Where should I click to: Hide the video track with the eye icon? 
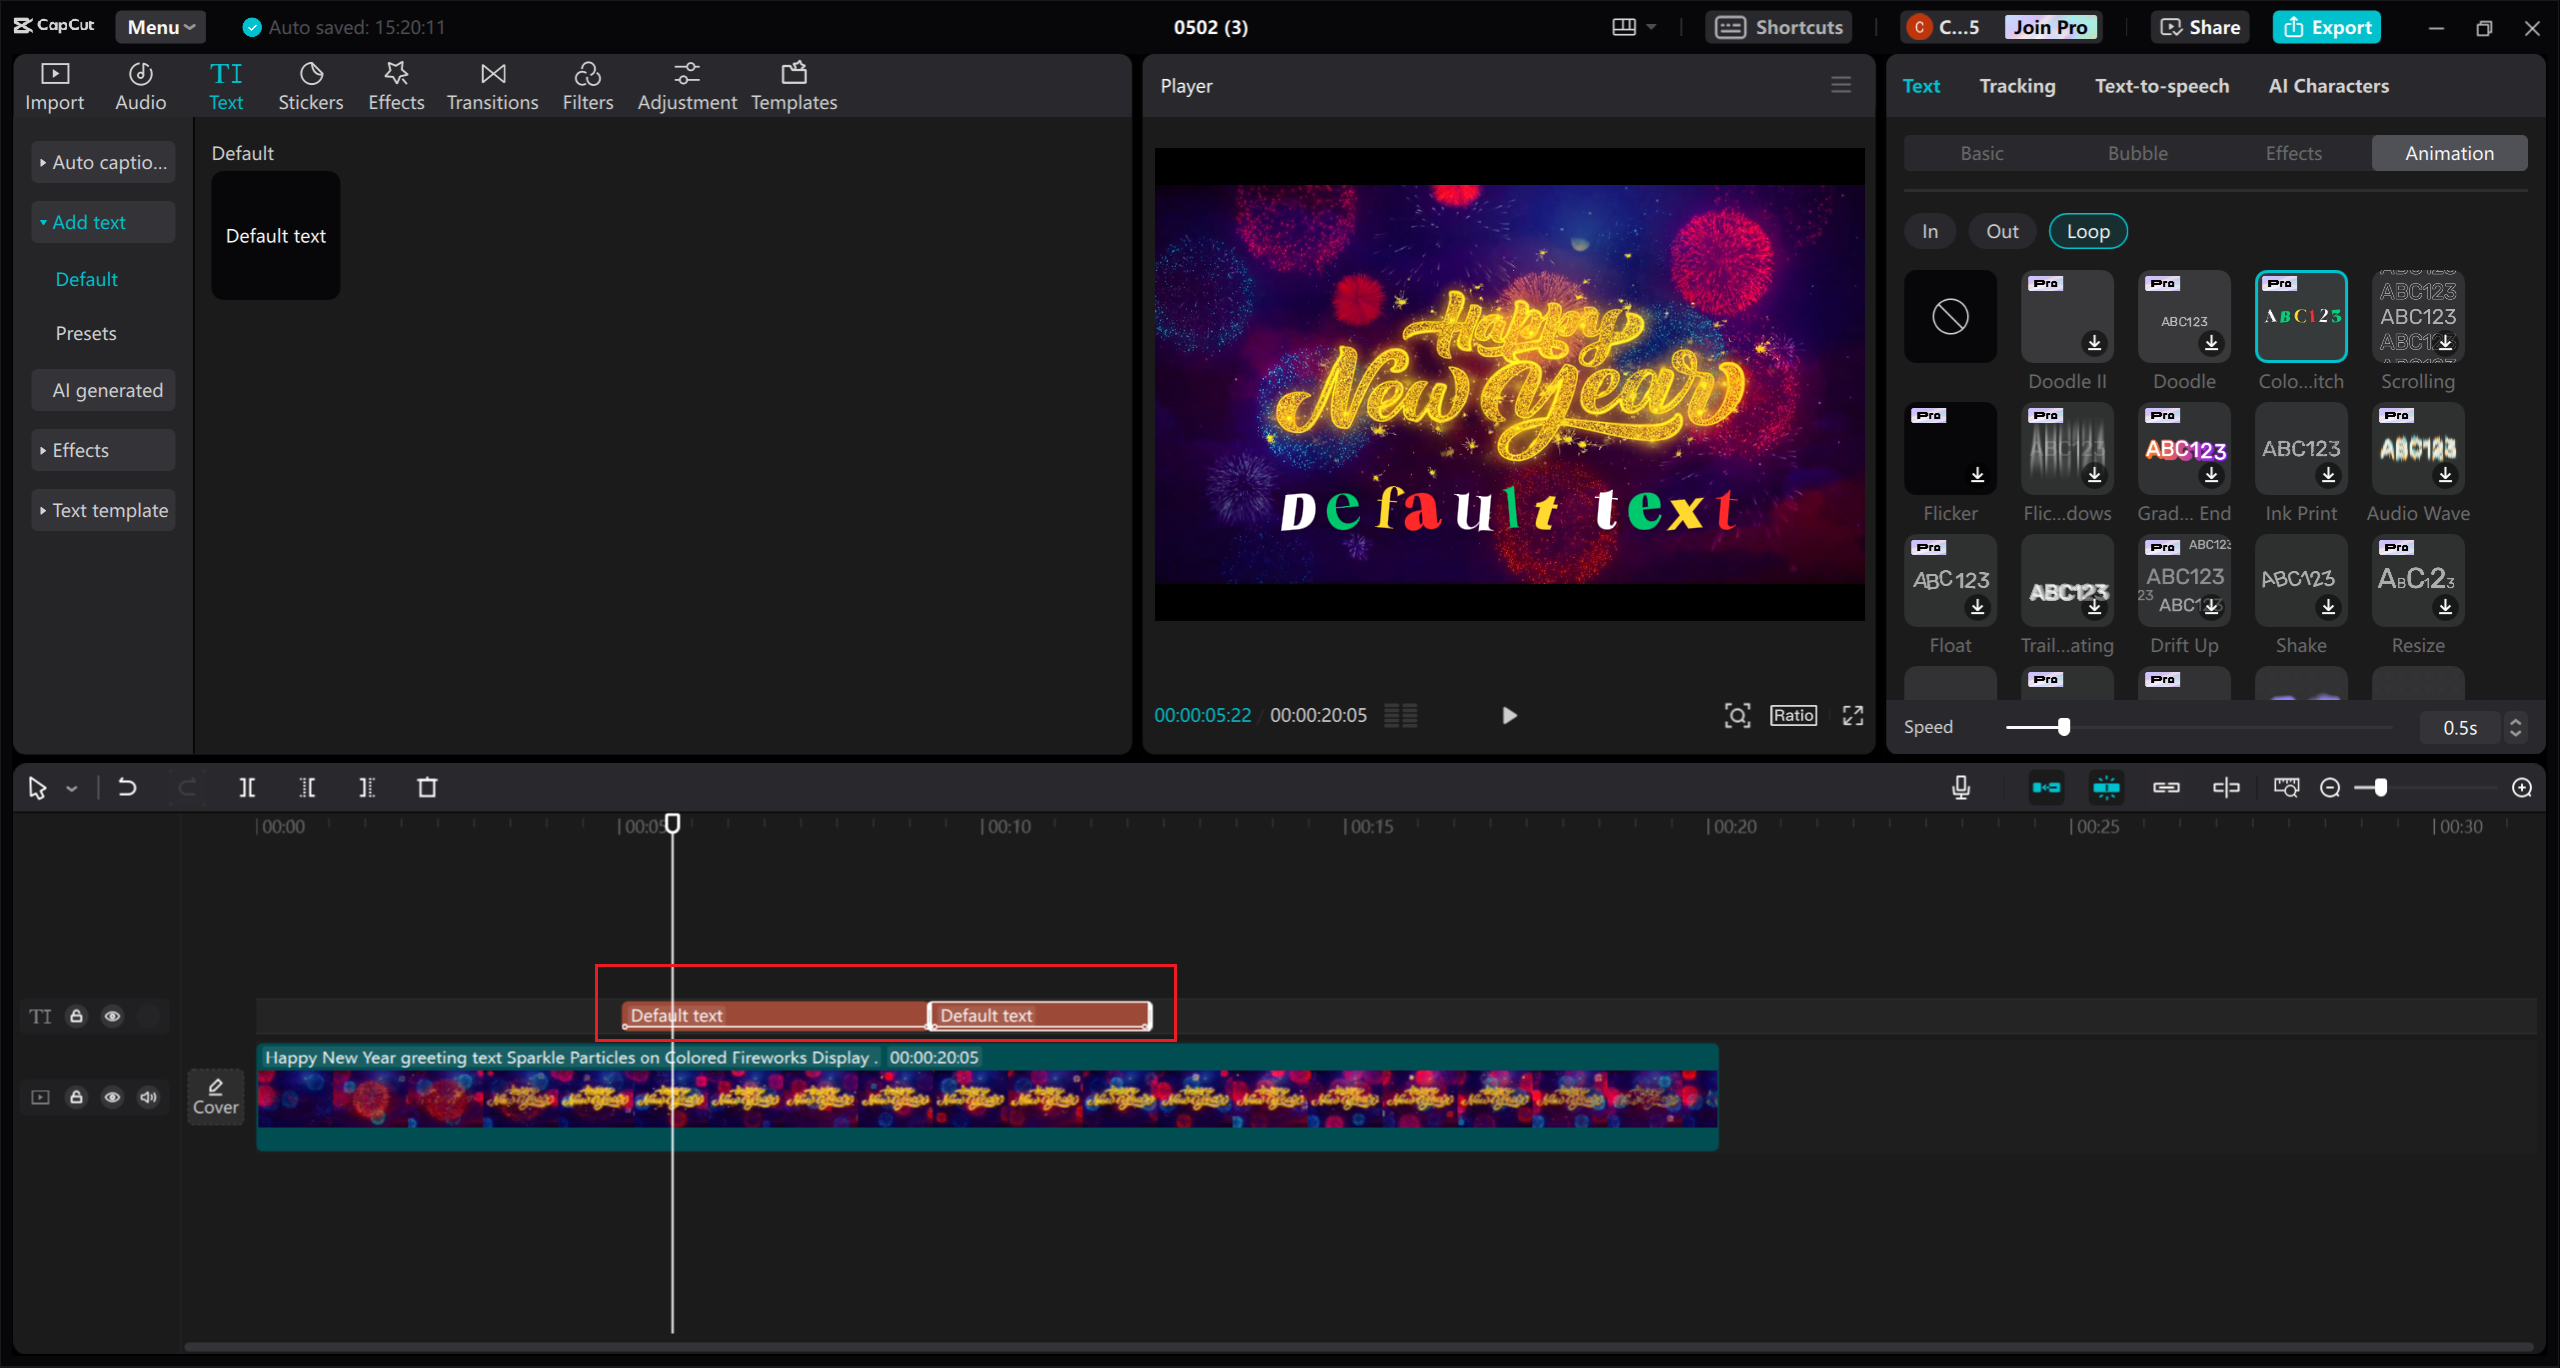tap(112, 1097)
